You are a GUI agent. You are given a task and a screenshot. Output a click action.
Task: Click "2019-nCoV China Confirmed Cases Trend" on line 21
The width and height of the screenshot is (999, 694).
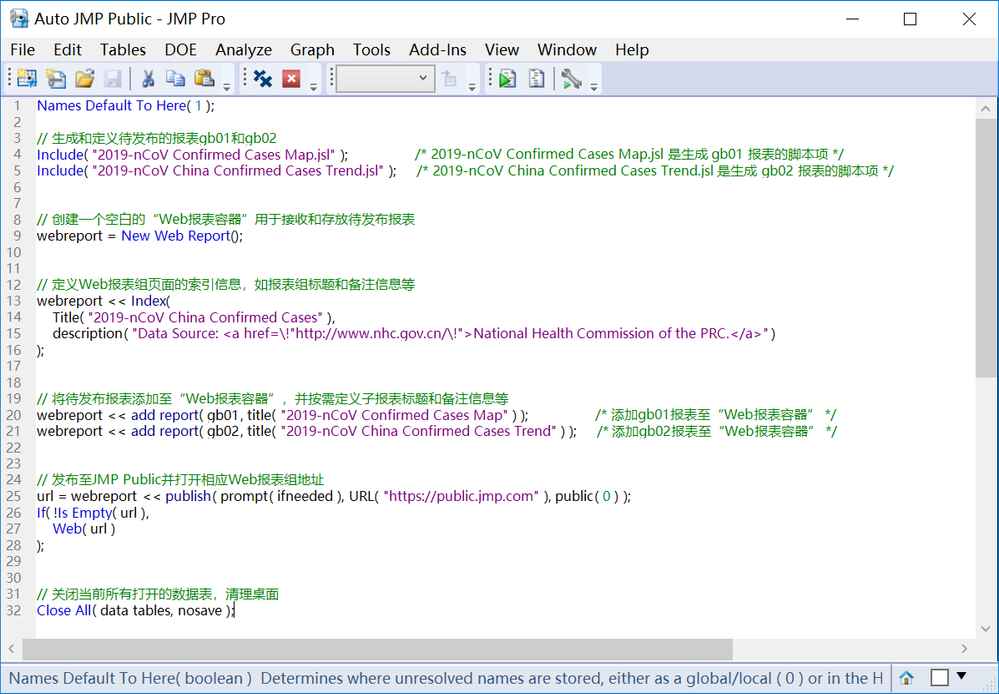(x=419, y=431)
